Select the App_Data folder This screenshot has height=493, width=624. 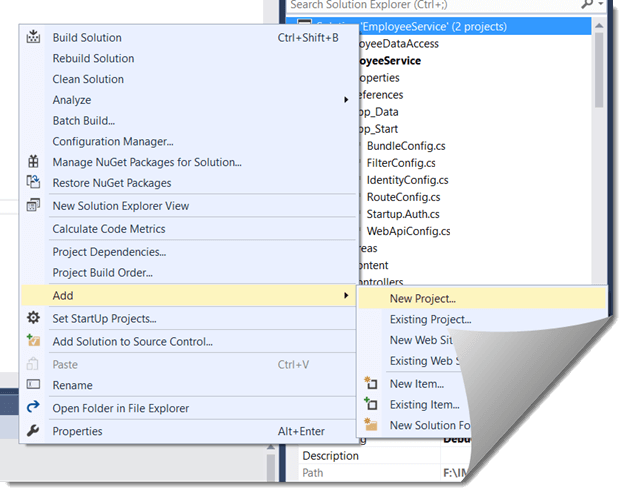pos(378,112)
